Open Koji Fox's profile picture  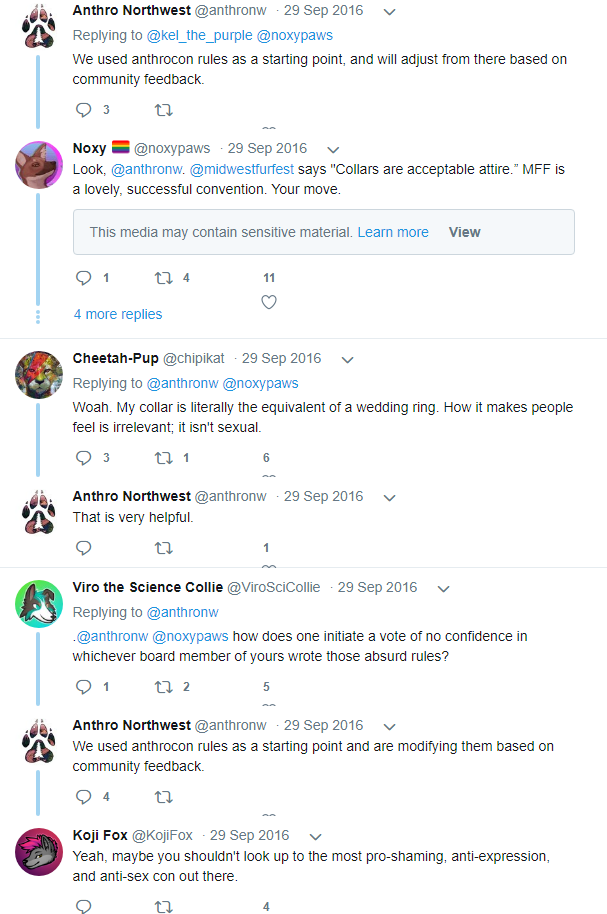40,852
